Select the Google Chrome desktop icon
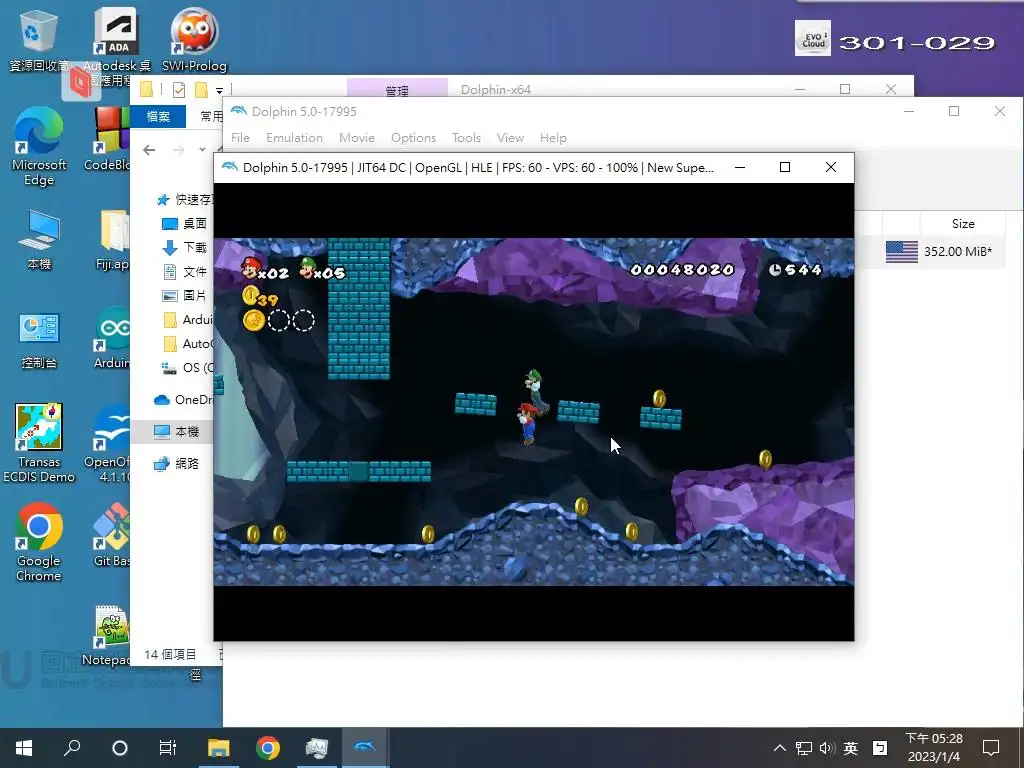 (x=39, y=542)
